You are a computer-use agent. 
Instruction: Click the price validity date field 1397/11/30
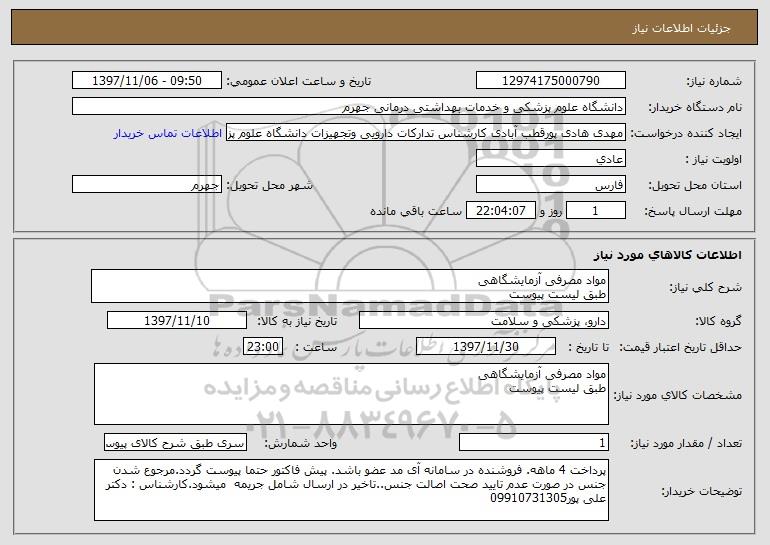coord(486,347)
